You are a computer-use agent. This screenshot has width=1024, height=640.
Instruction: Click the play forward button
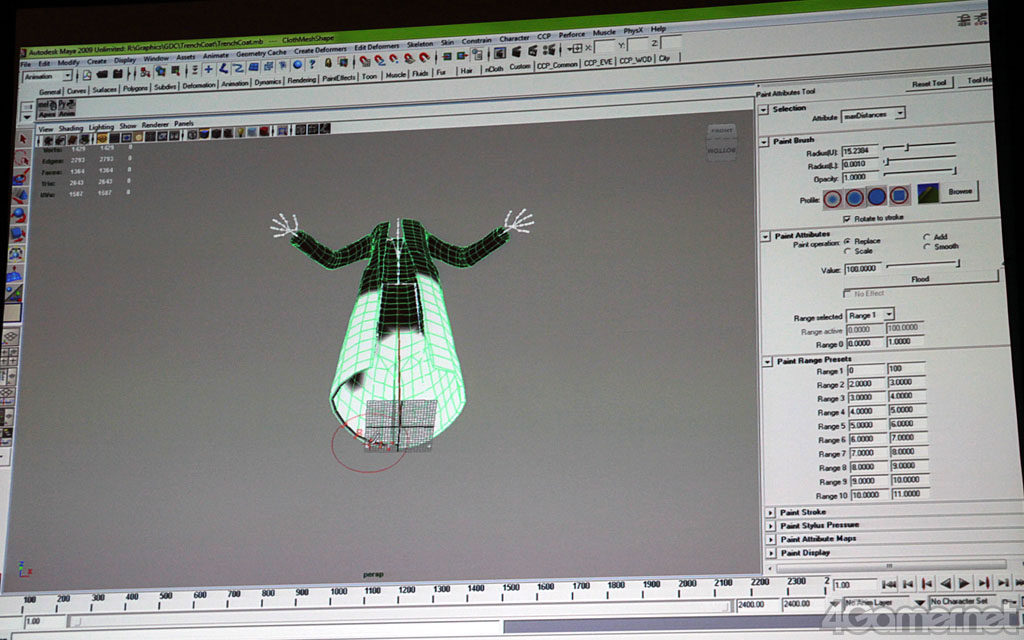click(964, 583)
